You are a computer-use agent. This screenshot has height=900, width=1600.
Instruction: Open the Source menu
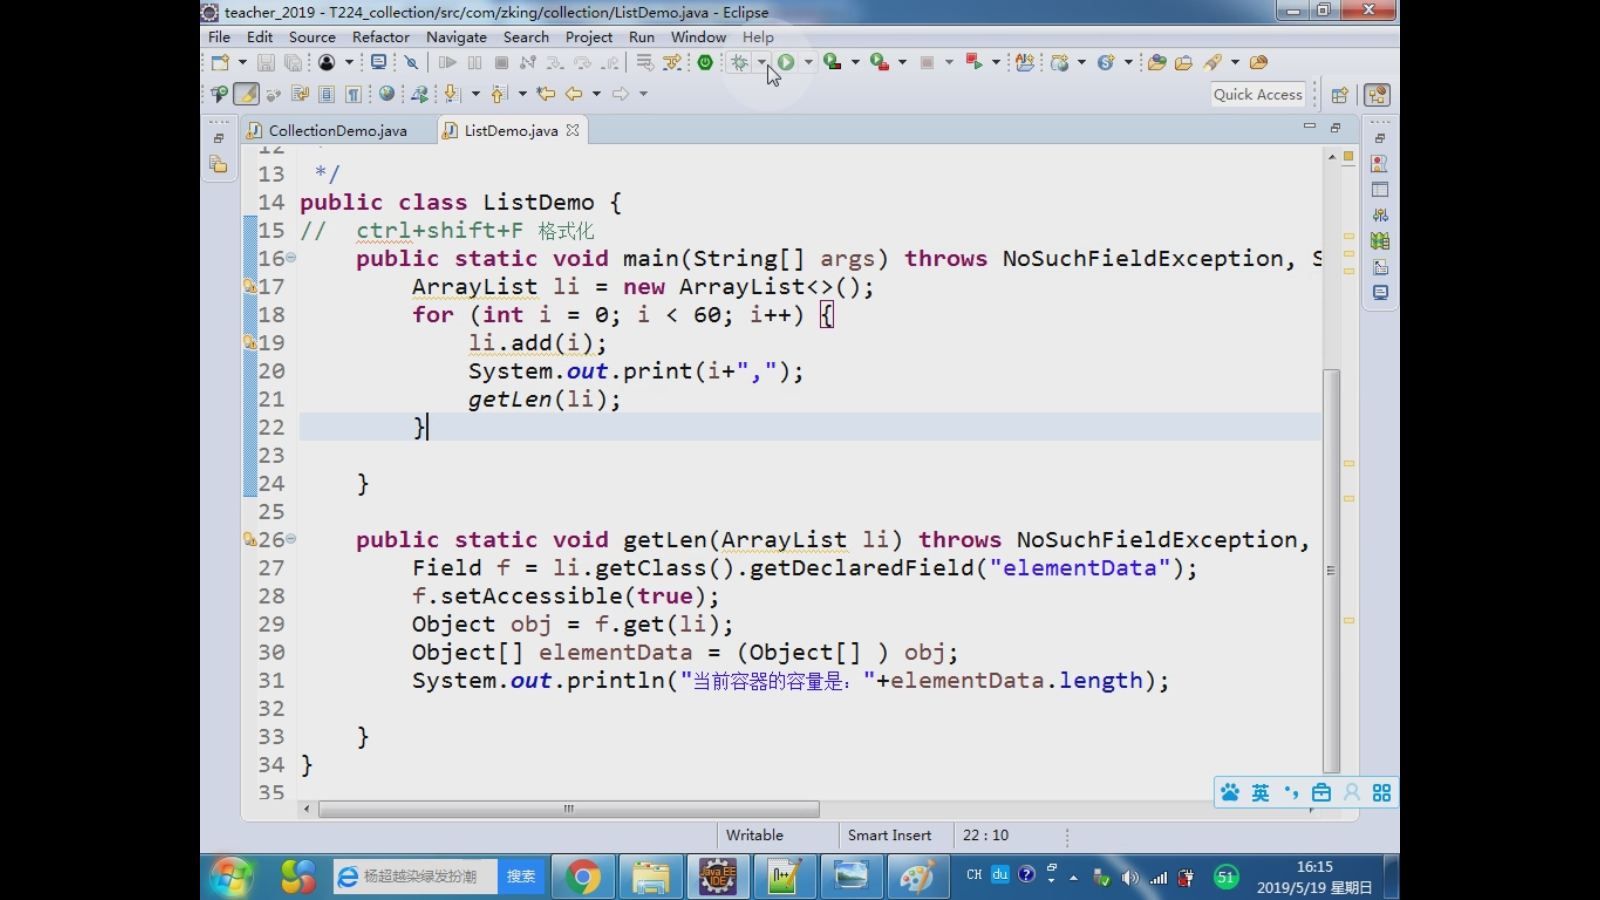pyautogui.click(x=312, y=37)
